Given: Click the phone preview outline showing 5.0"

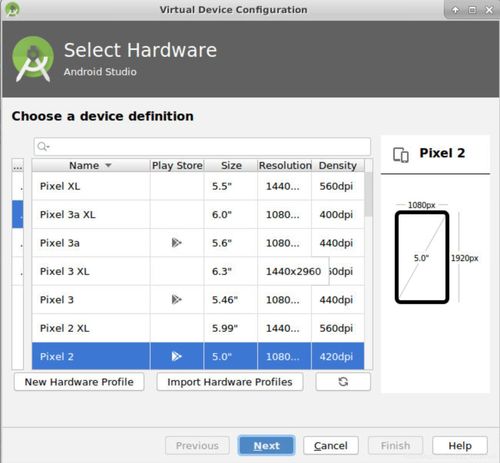Looking at the screenshot, I should pos(422,257).
